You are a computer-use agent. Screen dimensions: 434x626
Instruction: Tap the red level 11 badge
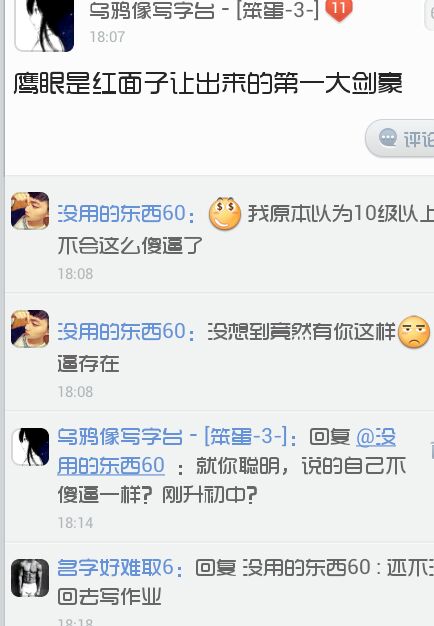(339, 10)
